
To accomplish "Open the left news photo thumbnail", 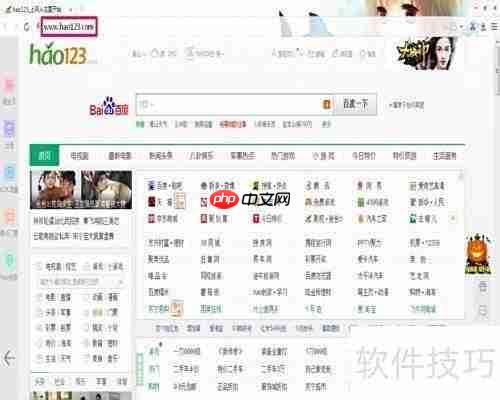I will 54,189.
